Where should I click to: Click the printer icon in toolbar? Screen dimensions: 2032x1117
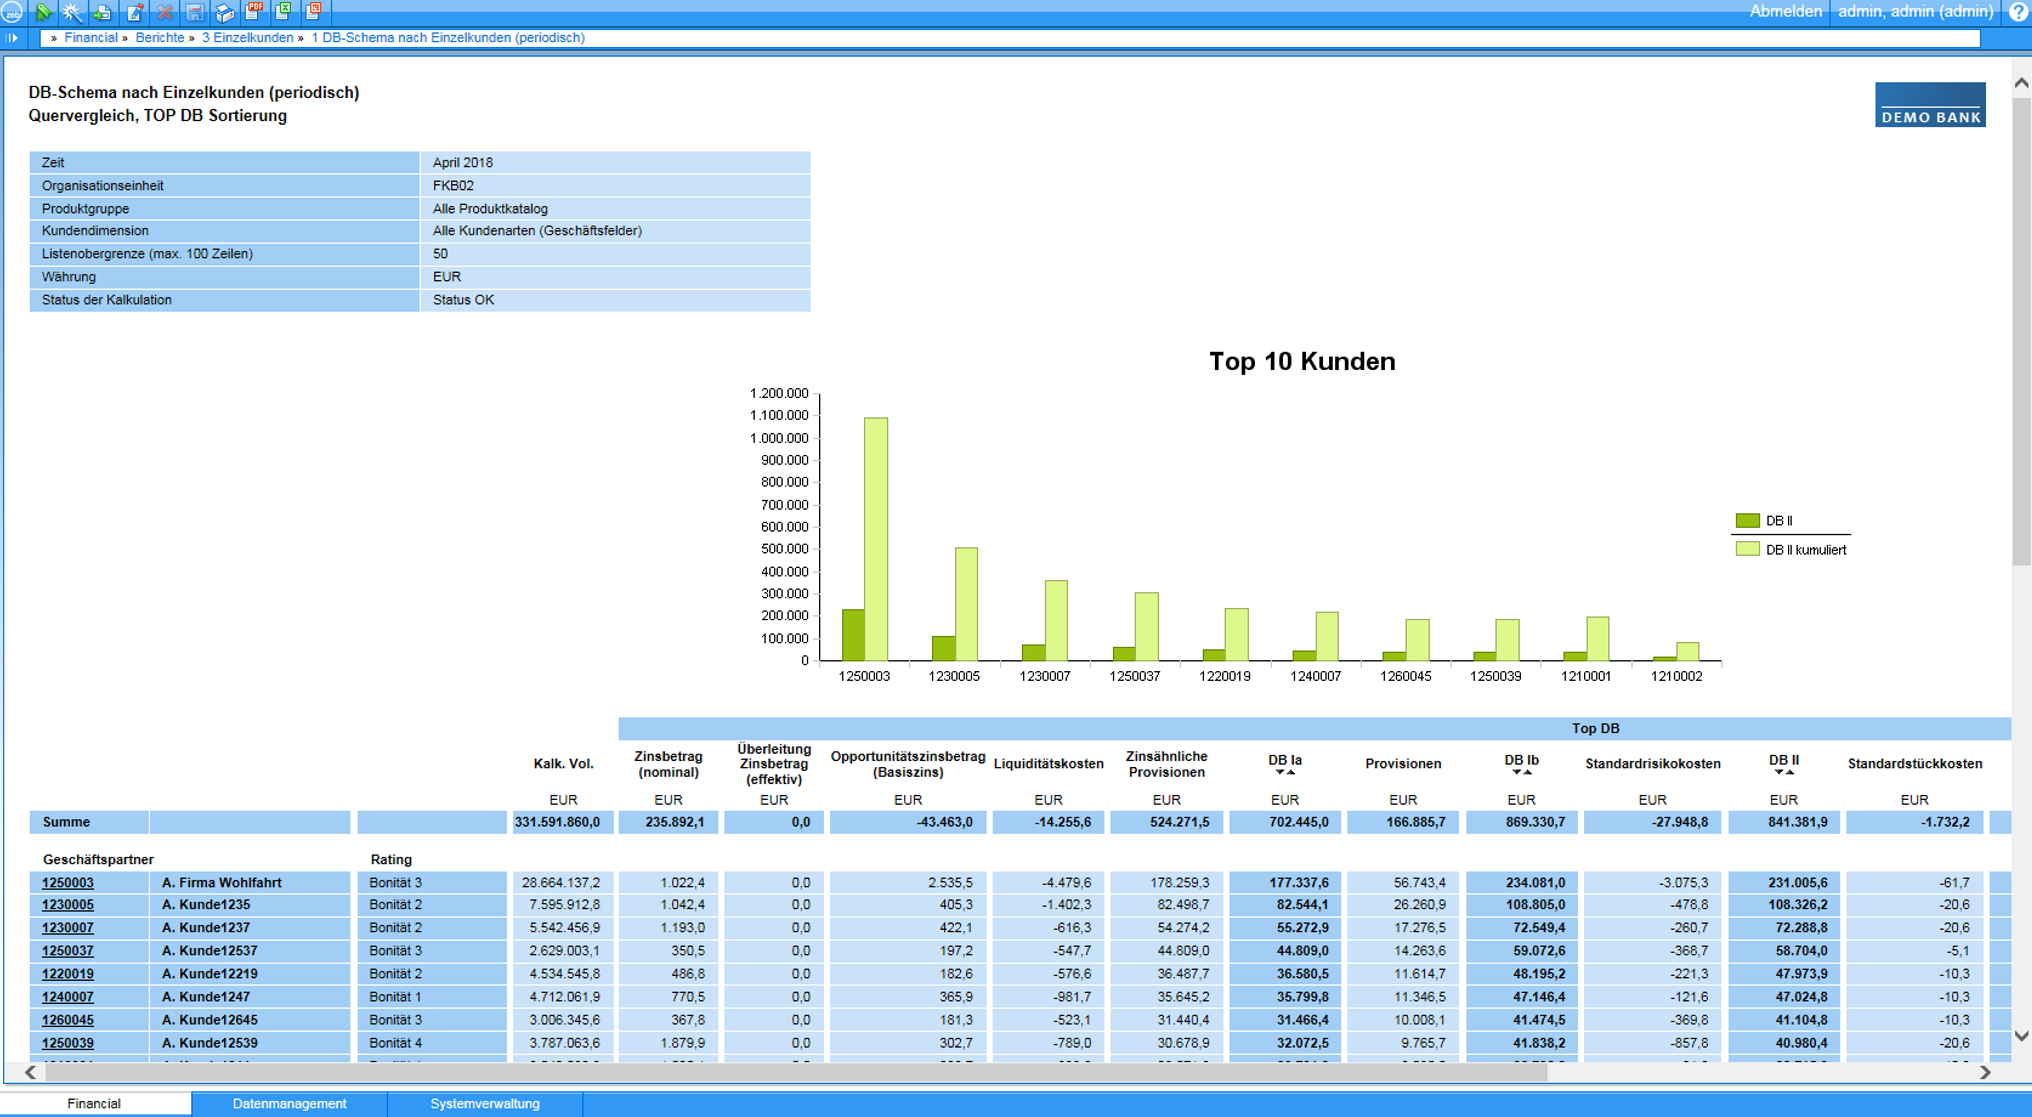224,12
